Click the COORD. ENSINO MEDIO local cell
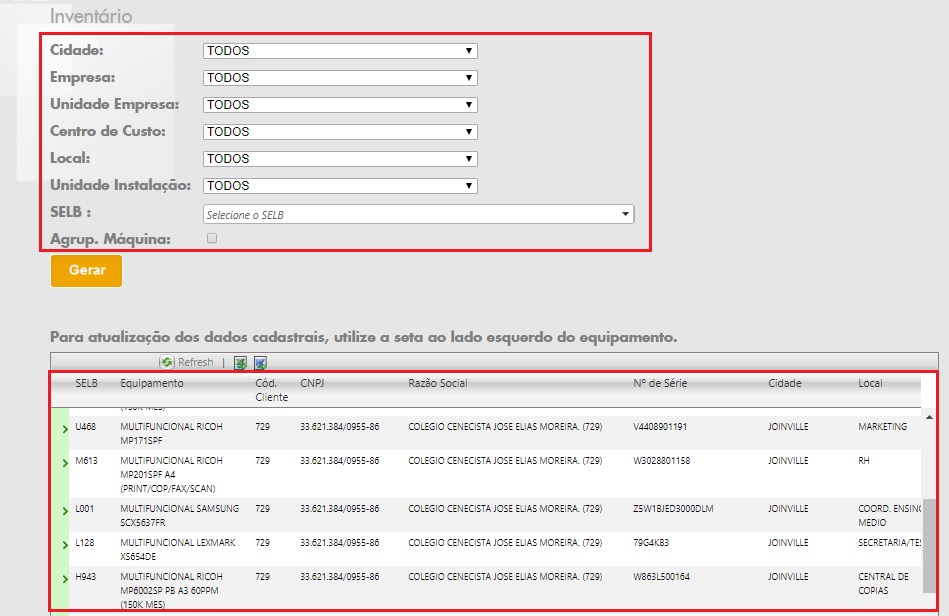Image resolution: width=949 pixels, height=616 pixels. pos(889,516)
